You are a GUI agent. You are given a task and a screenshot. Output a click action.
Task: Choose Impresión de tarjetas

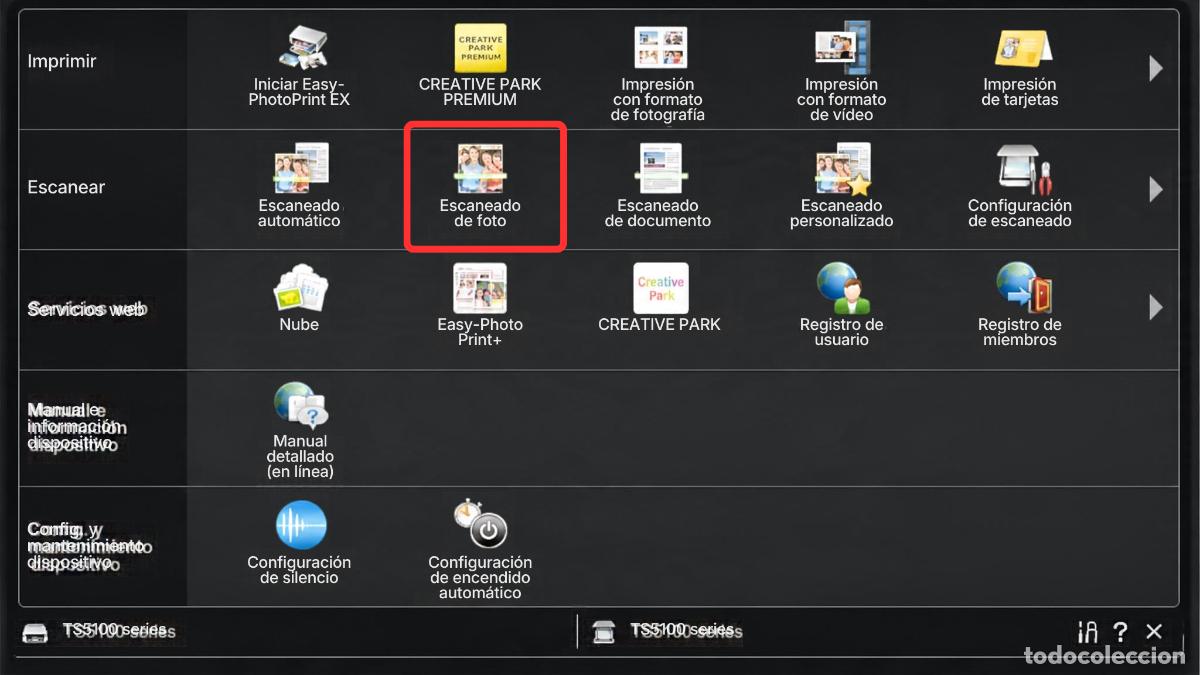pos(1020,68)
